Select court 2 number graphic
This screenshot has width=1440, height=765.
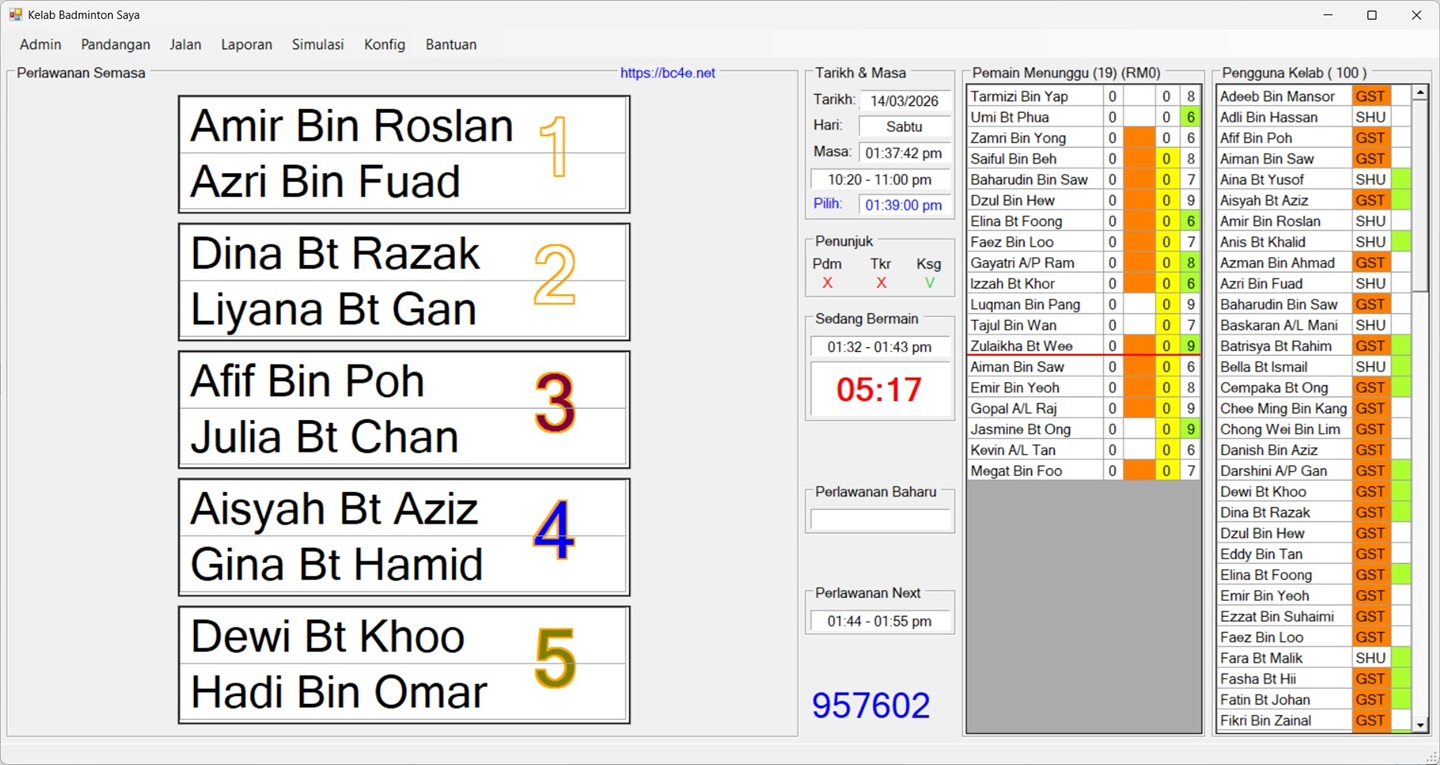(554, 275)
